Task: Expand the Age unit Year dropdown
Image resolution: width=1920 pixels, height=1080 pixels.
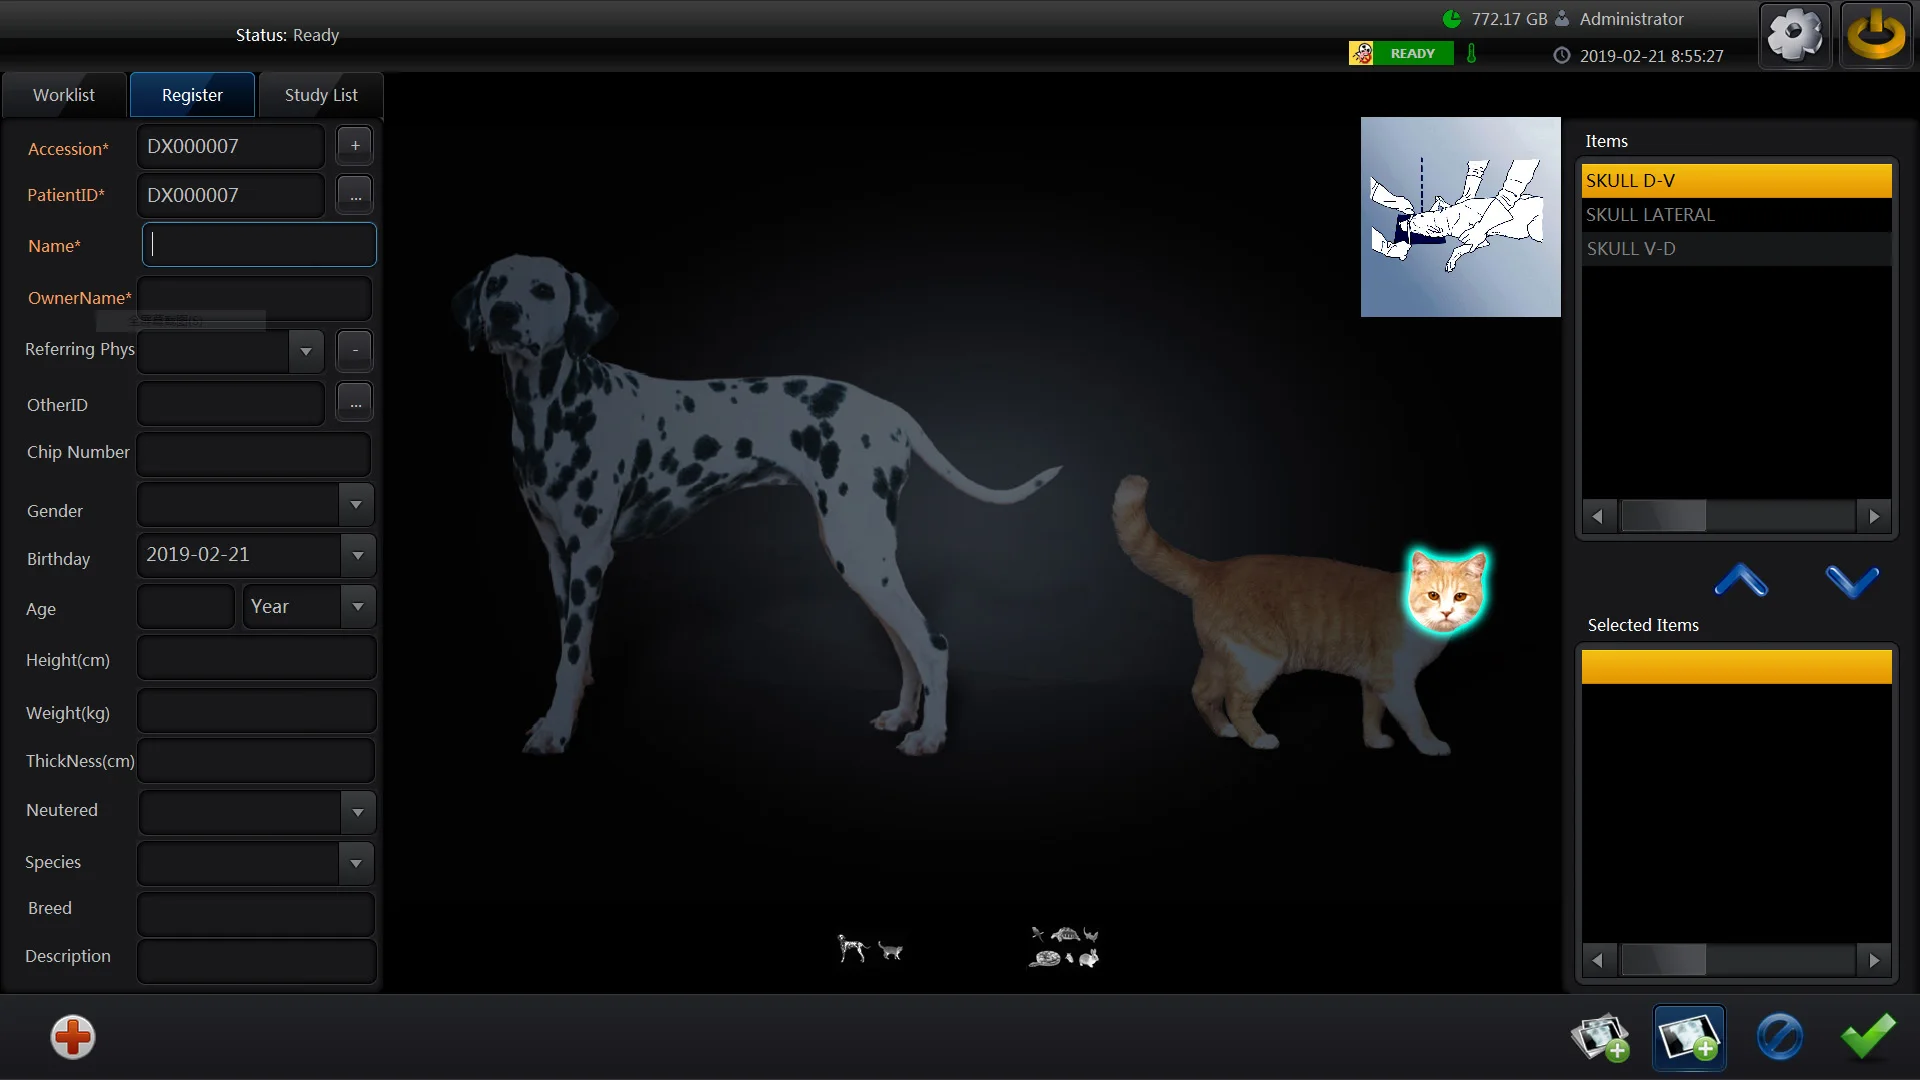Action: click(358, 607)
